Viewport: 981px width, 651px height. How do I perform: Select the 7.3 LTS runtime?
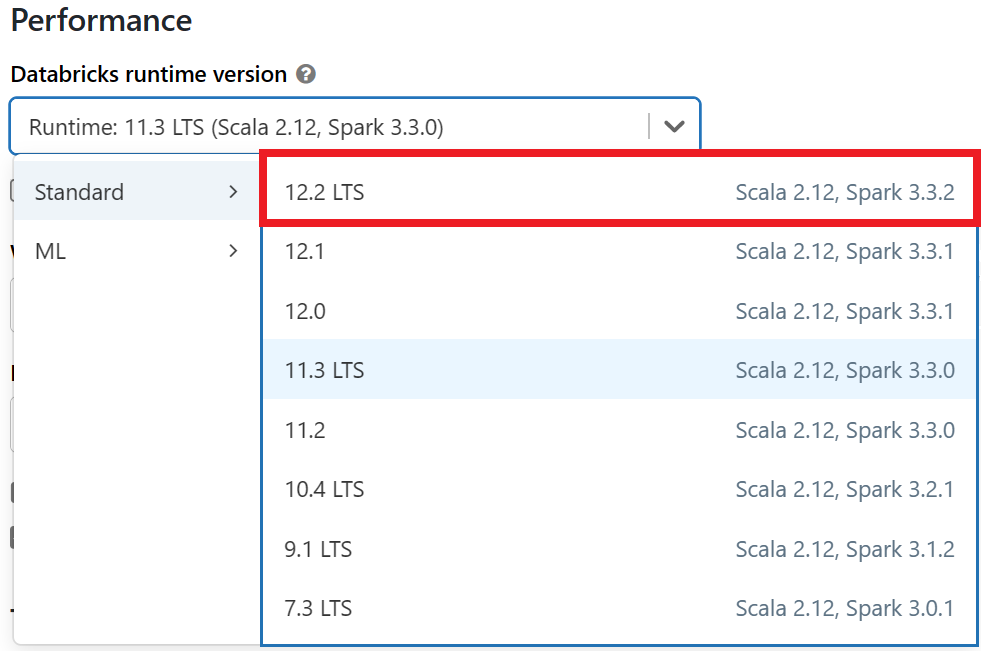(318, 608)
